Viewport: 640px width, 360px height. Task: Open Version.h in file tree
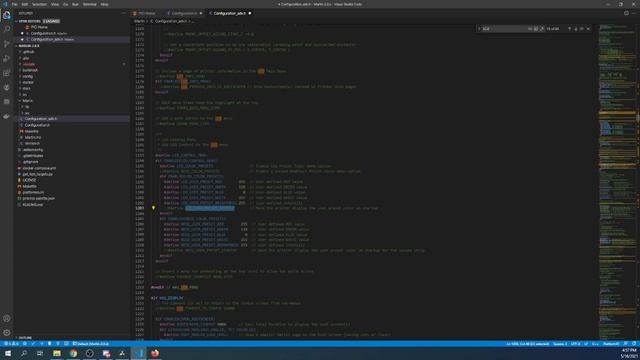point(32,143)
